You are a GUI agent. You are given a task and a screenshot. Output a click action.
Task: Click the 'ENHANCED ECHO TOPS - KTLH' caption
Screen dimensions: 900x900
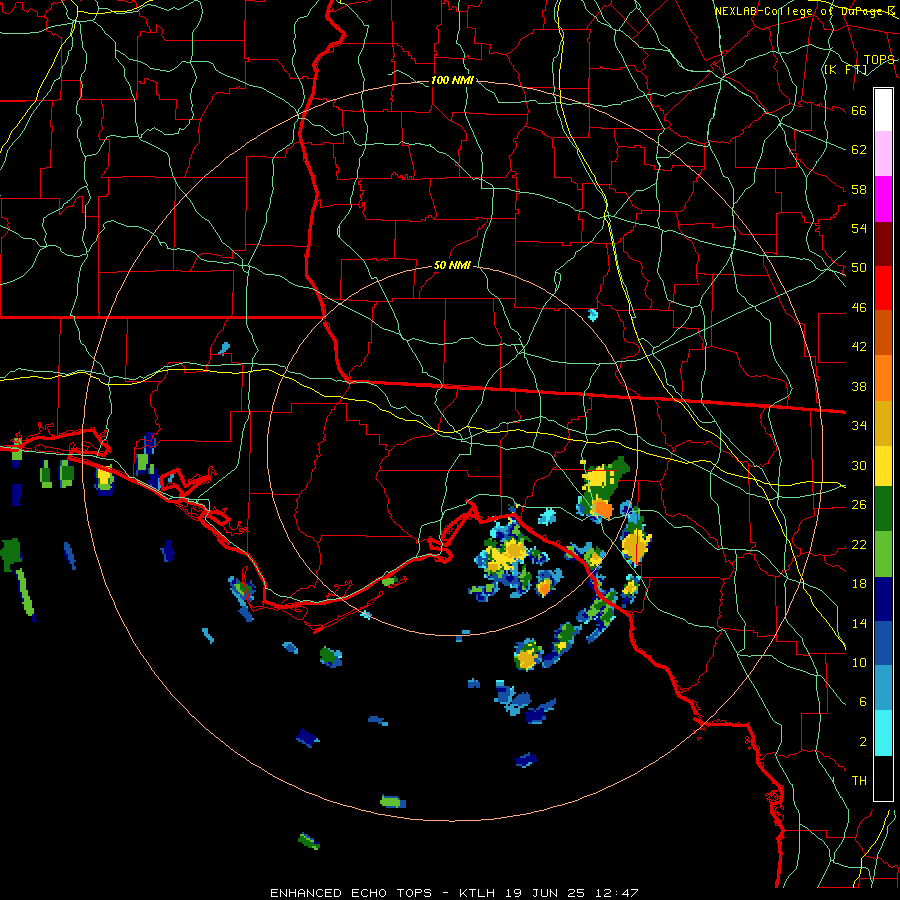click(382, 893)
